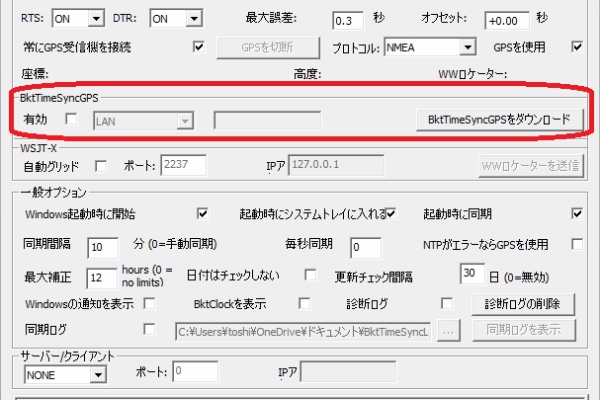Check 日付はチェックしない checkbox

click(310, 275)
